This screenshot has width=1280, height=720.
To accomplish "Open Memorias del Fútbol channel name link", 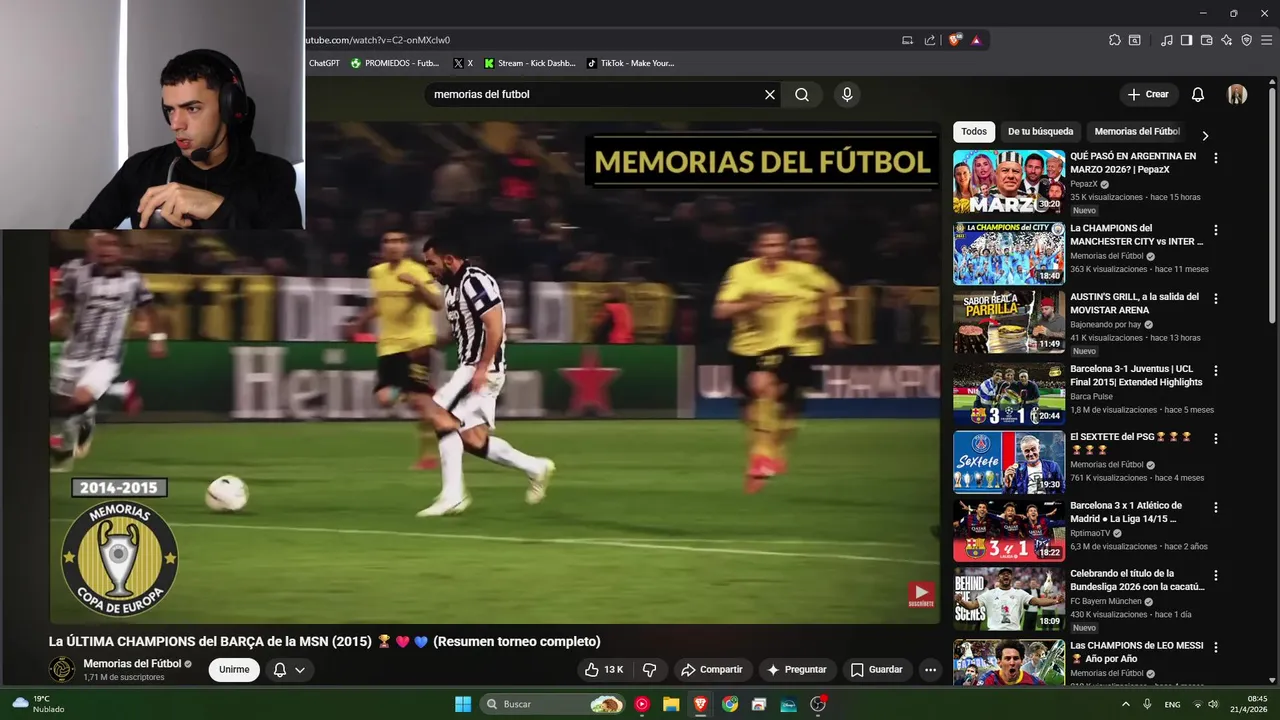I will pos(132,663).
